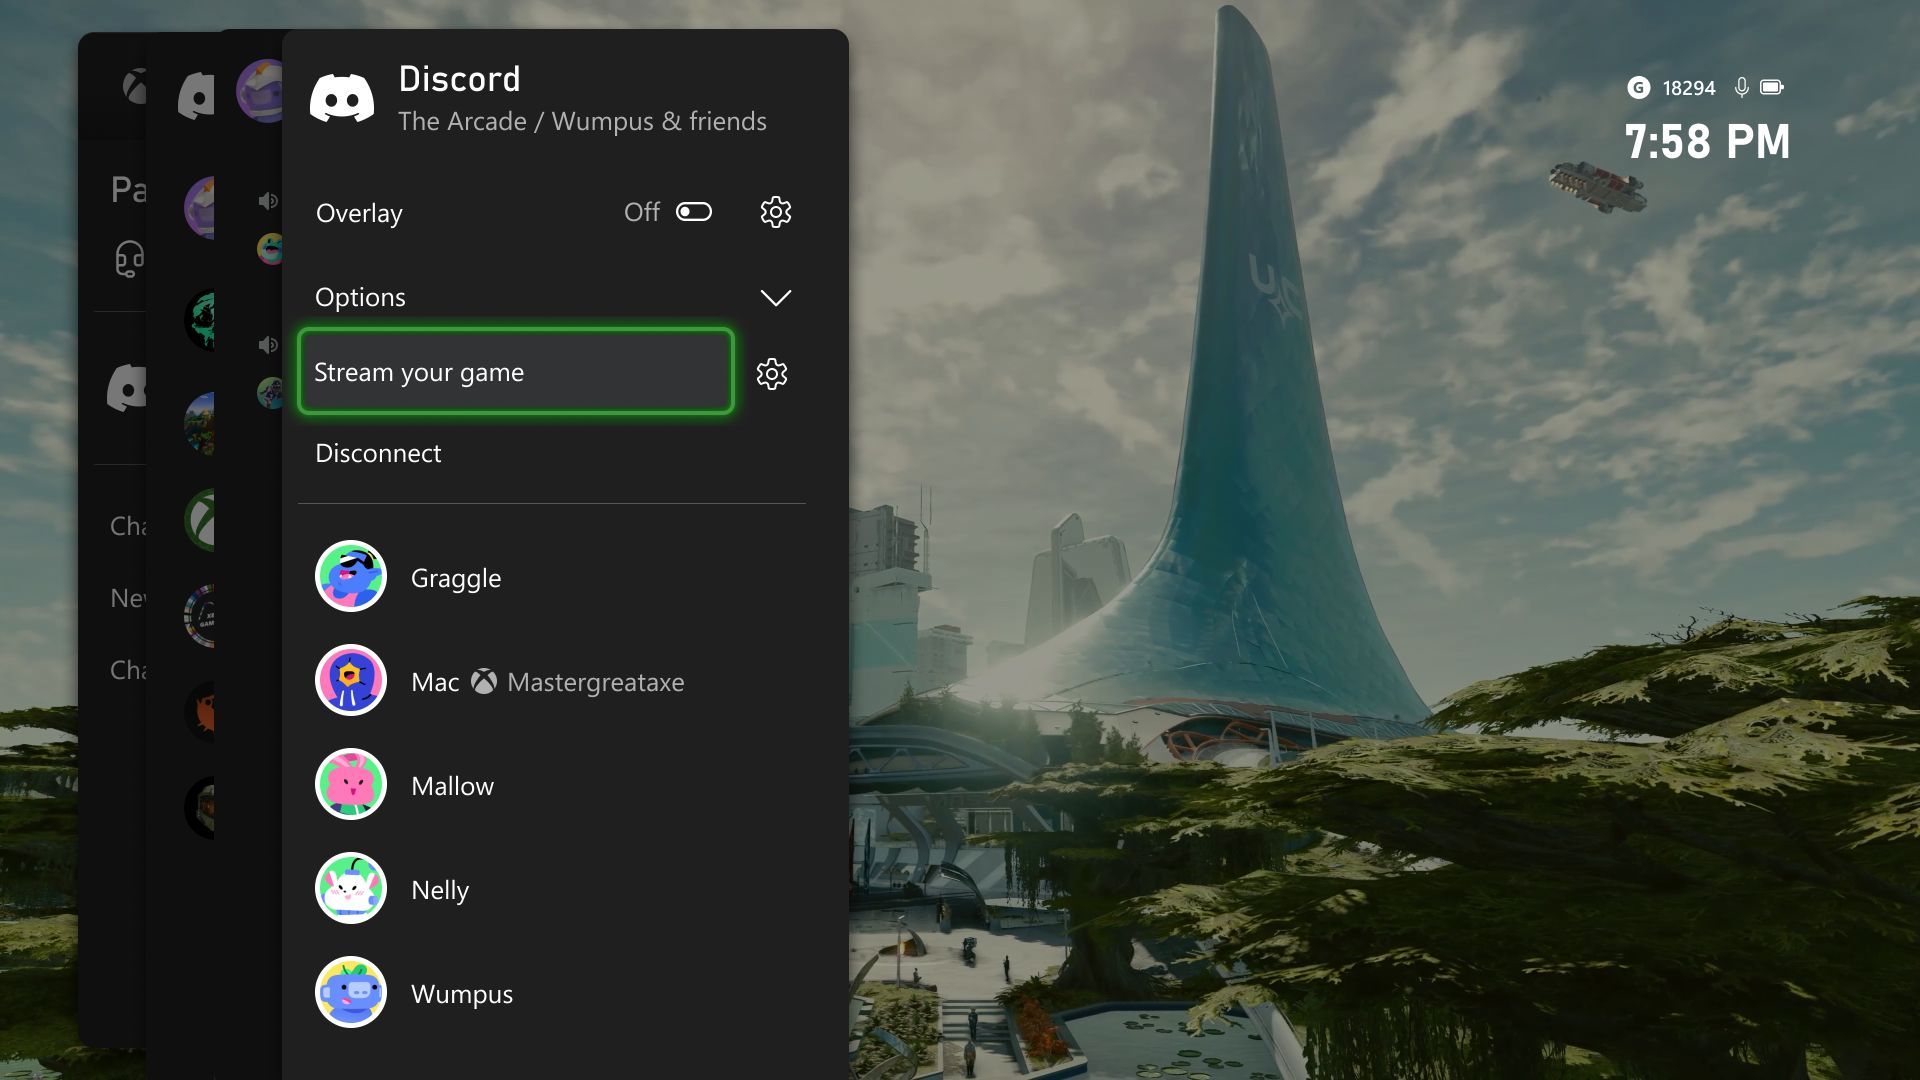Open Discord overlay settings gear
The width and height of the screenshot is (1920, 1080).
tap(775, 211)
